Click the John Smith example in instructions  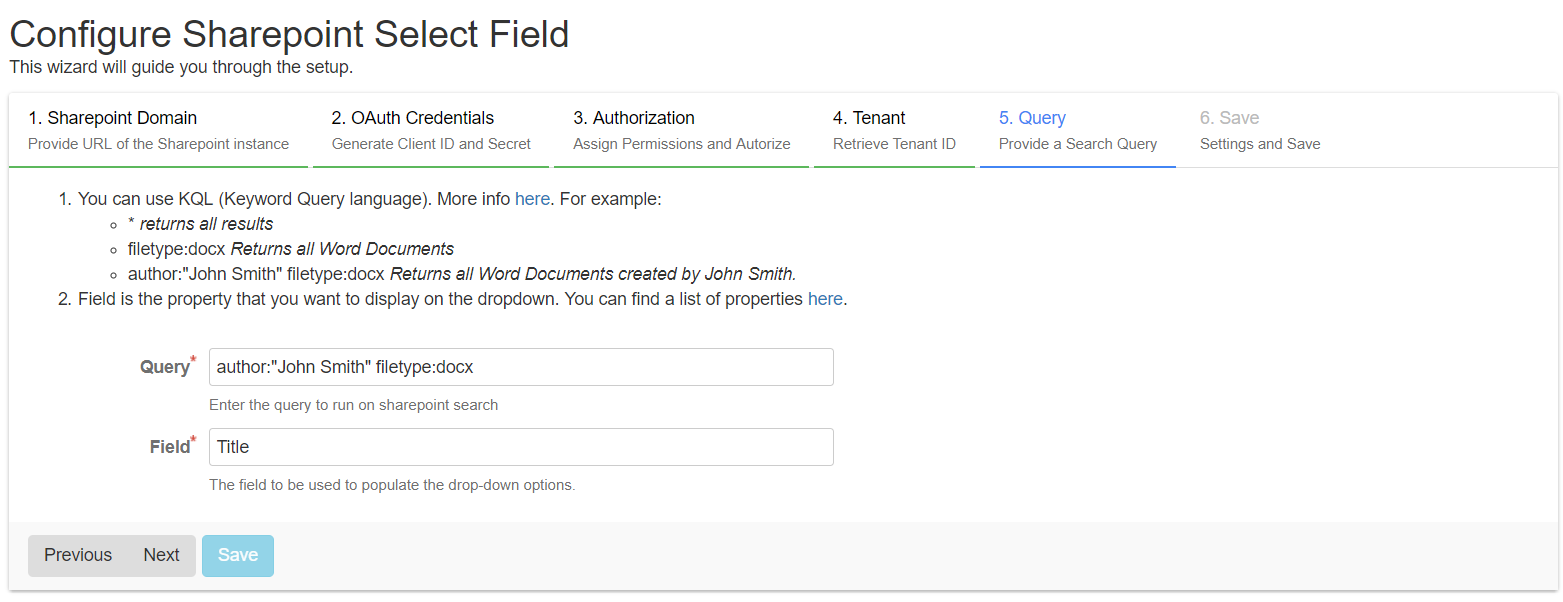pos(461,274)
